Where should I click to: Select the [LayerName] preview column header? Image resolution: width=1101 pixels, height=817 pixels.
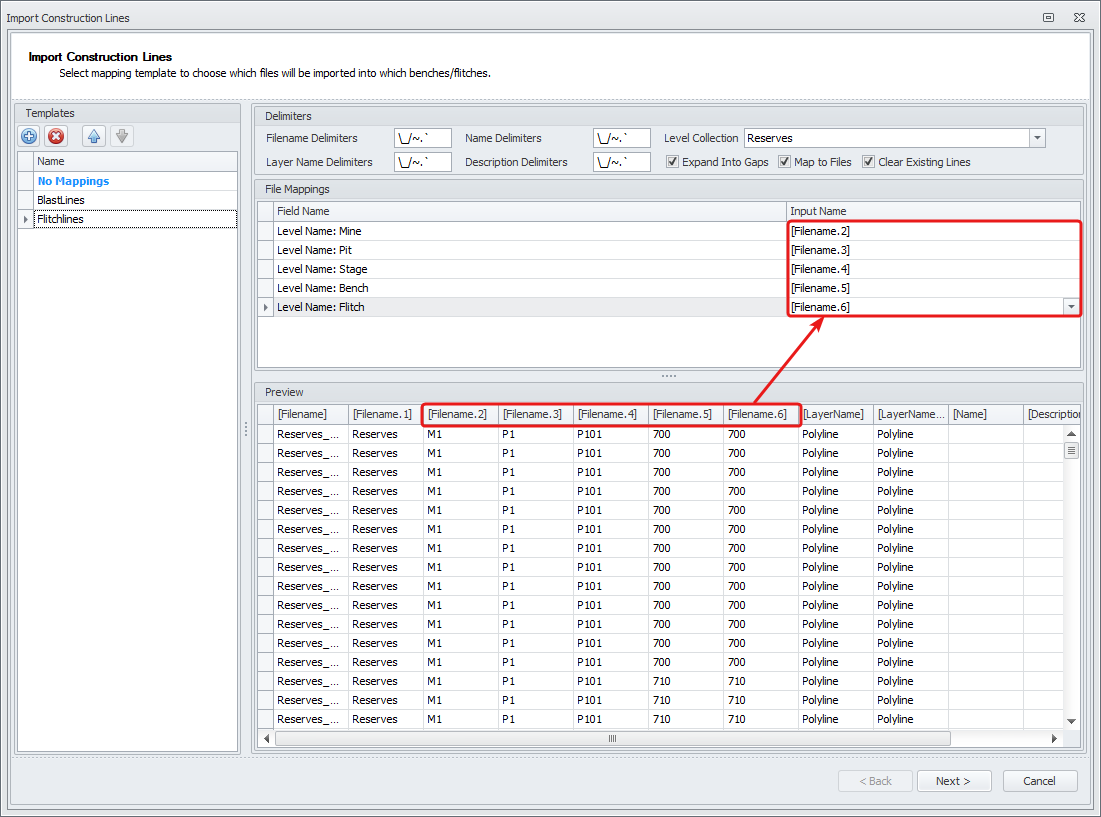[834, 414]
